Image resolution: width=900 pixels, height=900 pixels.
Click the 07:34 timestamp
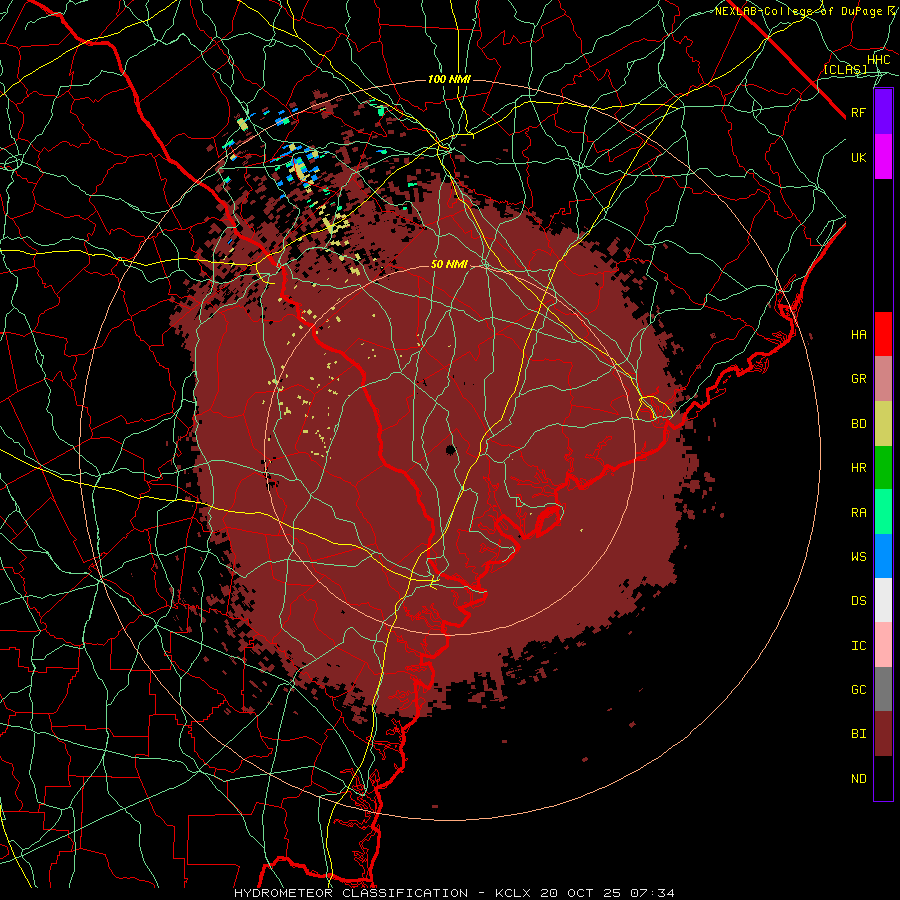click(x=652, y=893)
